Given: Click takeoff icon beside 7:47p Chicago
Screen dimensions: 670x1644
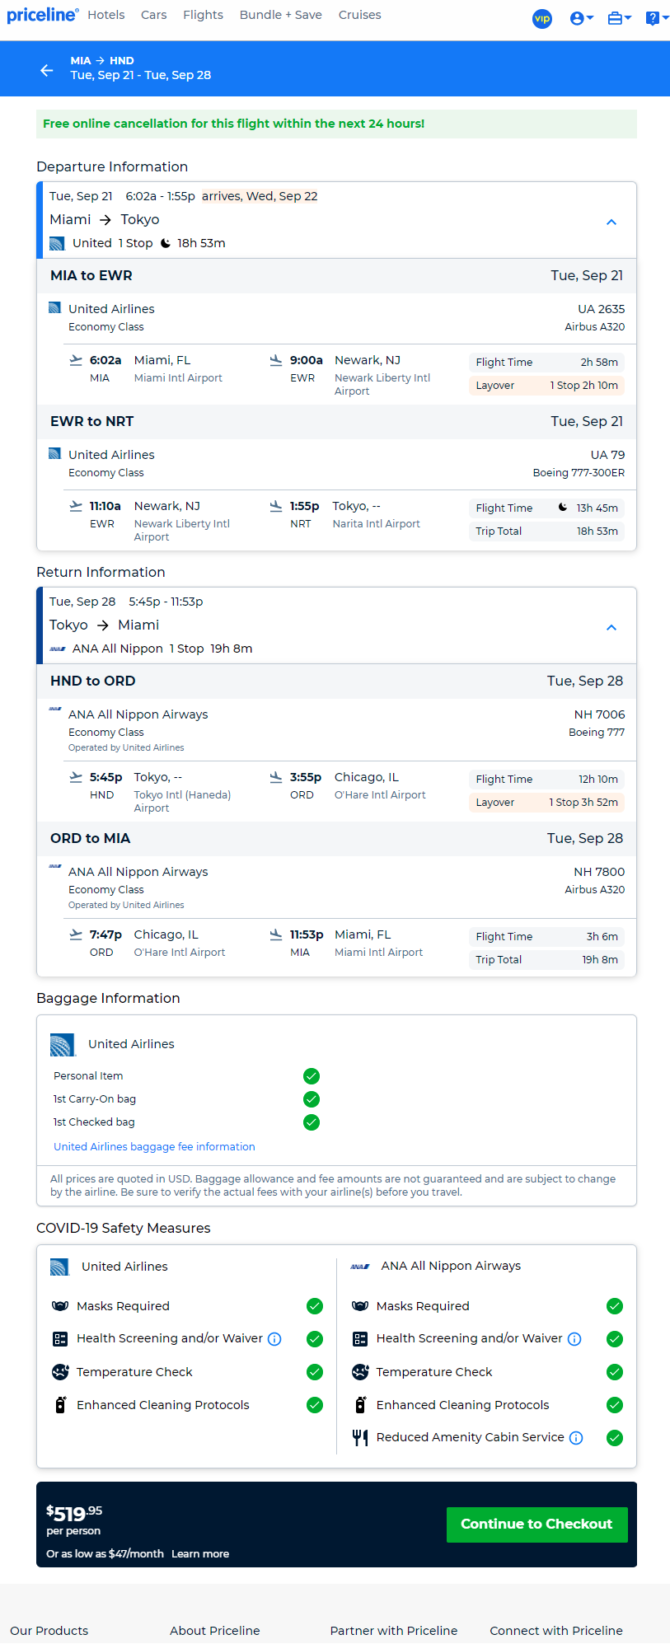Looking at the screenshot, I should pyautogui.click(x=75, y=935).
